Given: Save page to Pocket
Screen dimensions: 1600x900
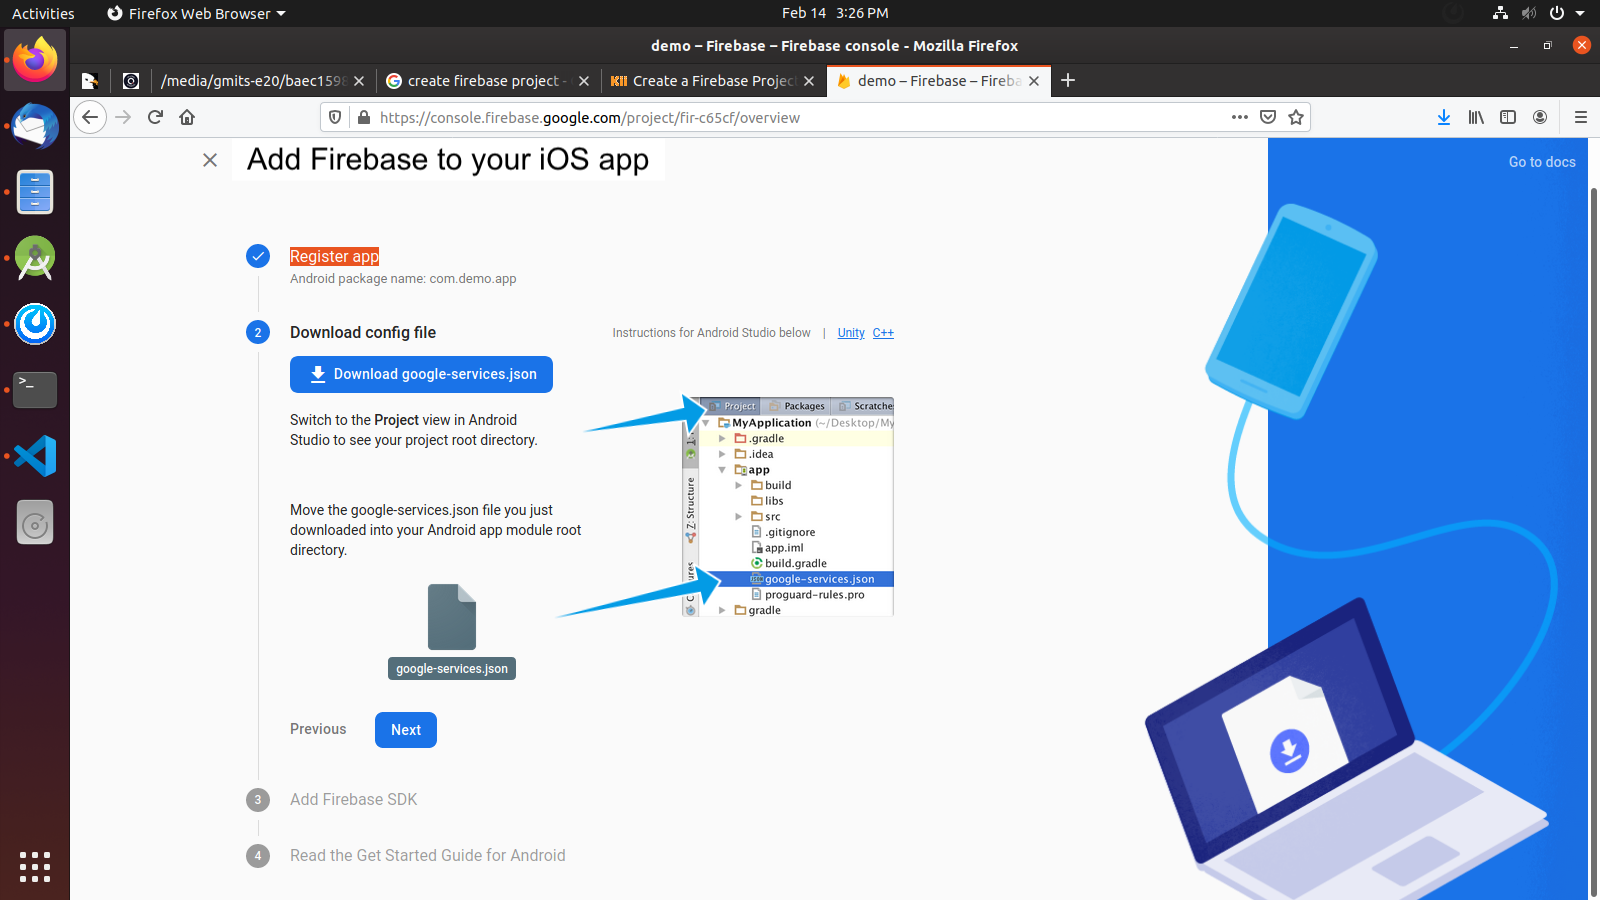Looking at the screenshot, I should coord(1268,117).
